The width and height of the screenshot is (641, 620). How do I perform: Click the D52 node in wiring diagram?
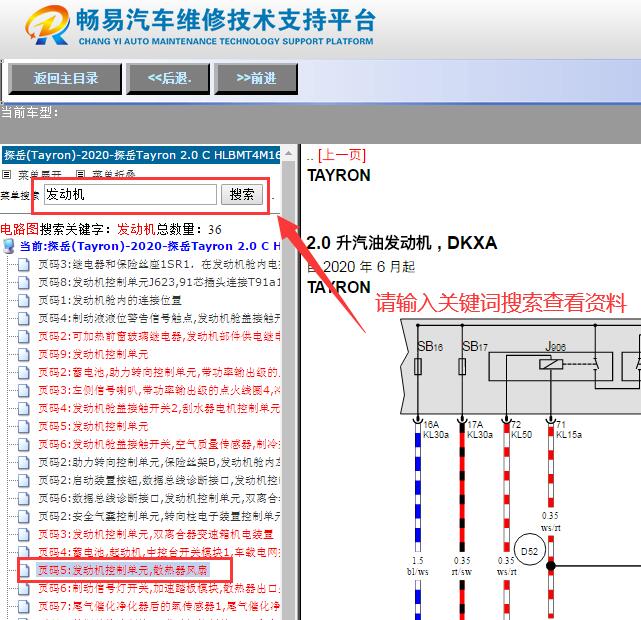click(529, 551)
